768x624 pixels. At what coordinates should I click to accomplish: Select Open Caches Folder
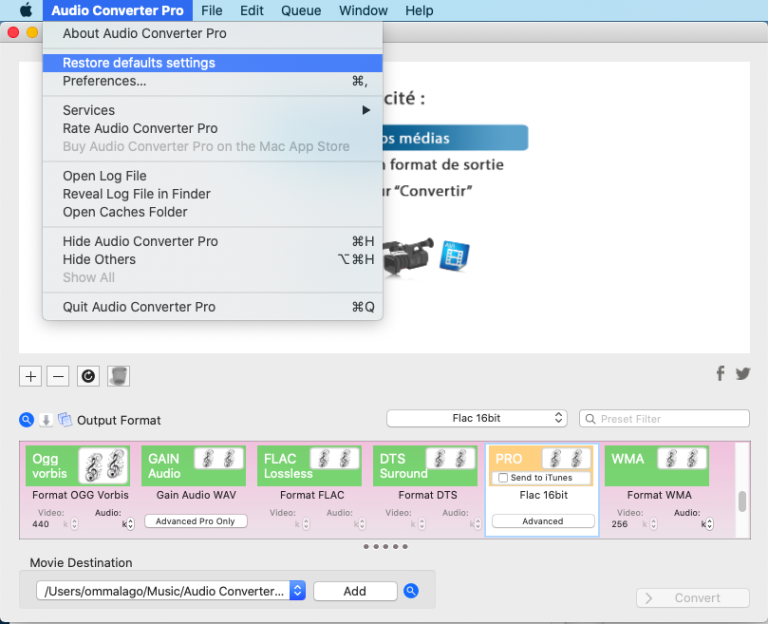[x=213, y=212]
